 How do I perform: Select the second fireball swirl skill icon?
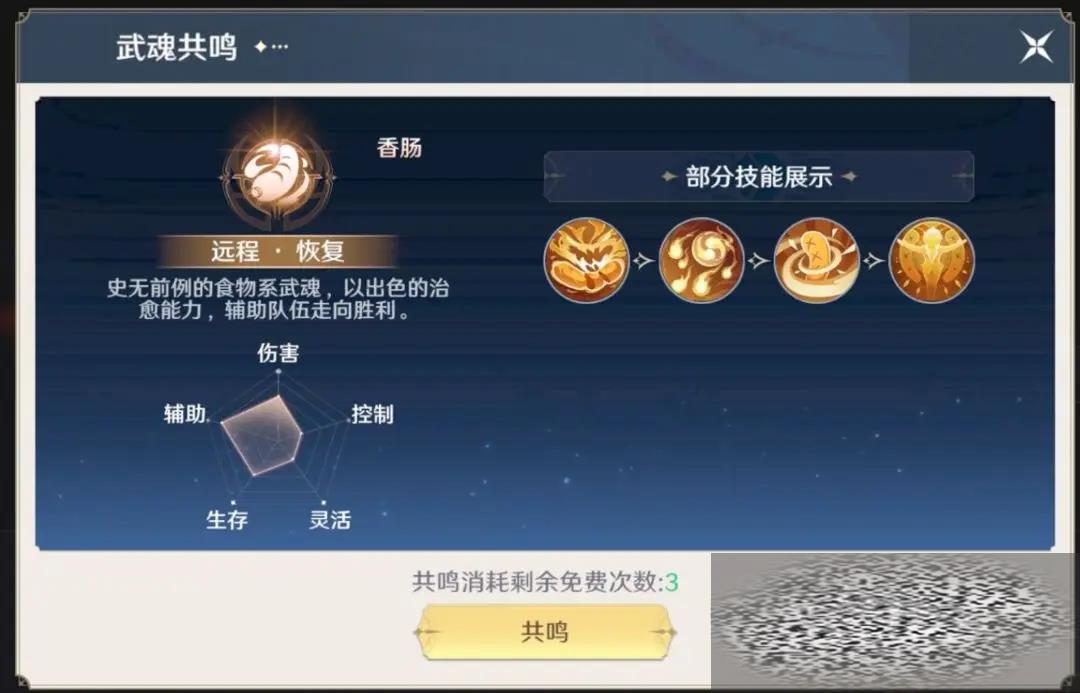click(x=701, y=260)
